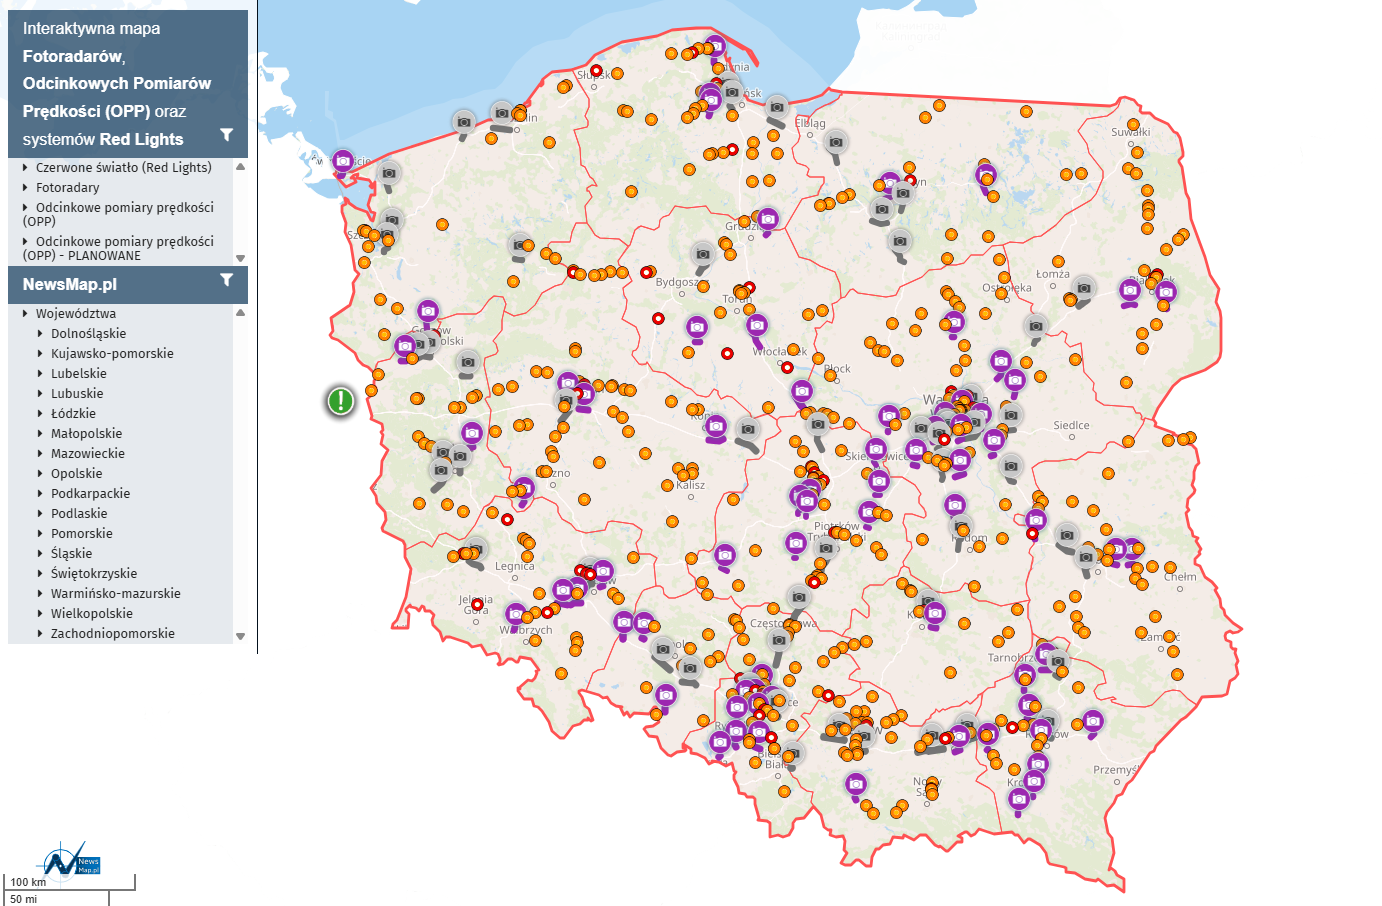Open the filter funnel on the Red Lights panel
This screenshot has height=906, width=1382.
pos(228,133)
